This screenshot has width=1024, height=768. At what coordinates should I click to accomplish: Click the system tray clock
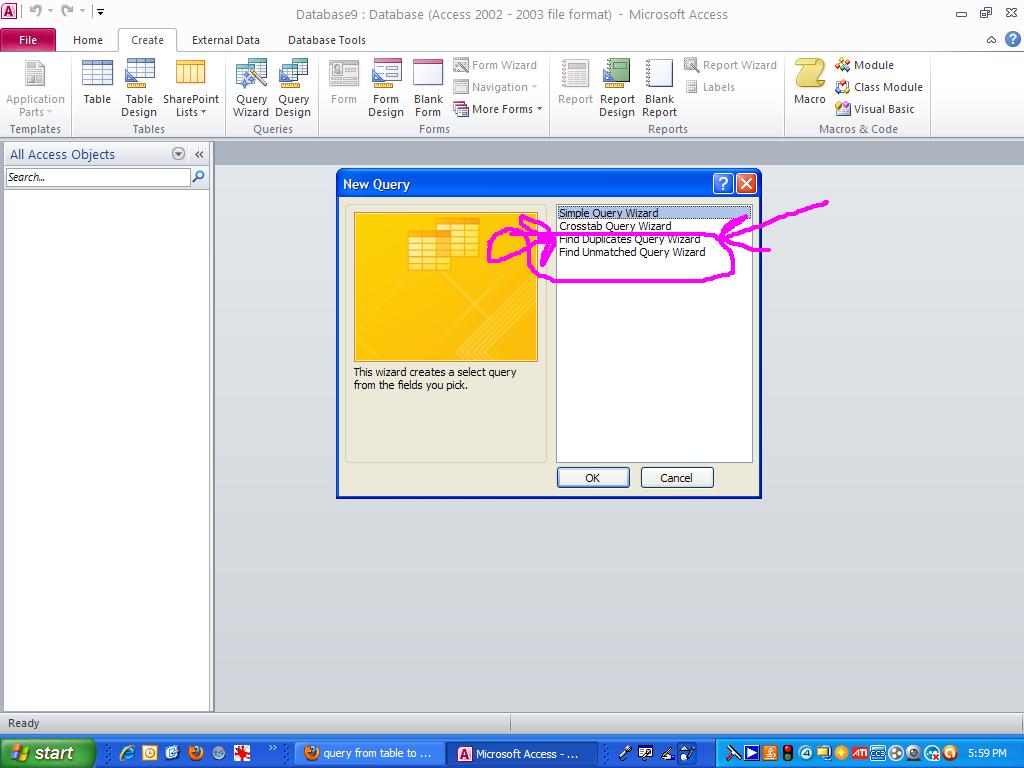987,753
